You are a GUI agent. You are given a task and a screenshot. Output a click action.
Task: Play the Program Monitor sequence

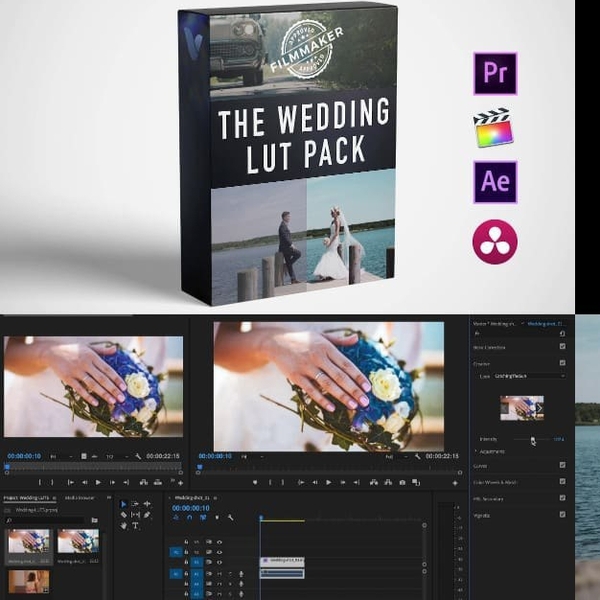[x=328, y=483]
